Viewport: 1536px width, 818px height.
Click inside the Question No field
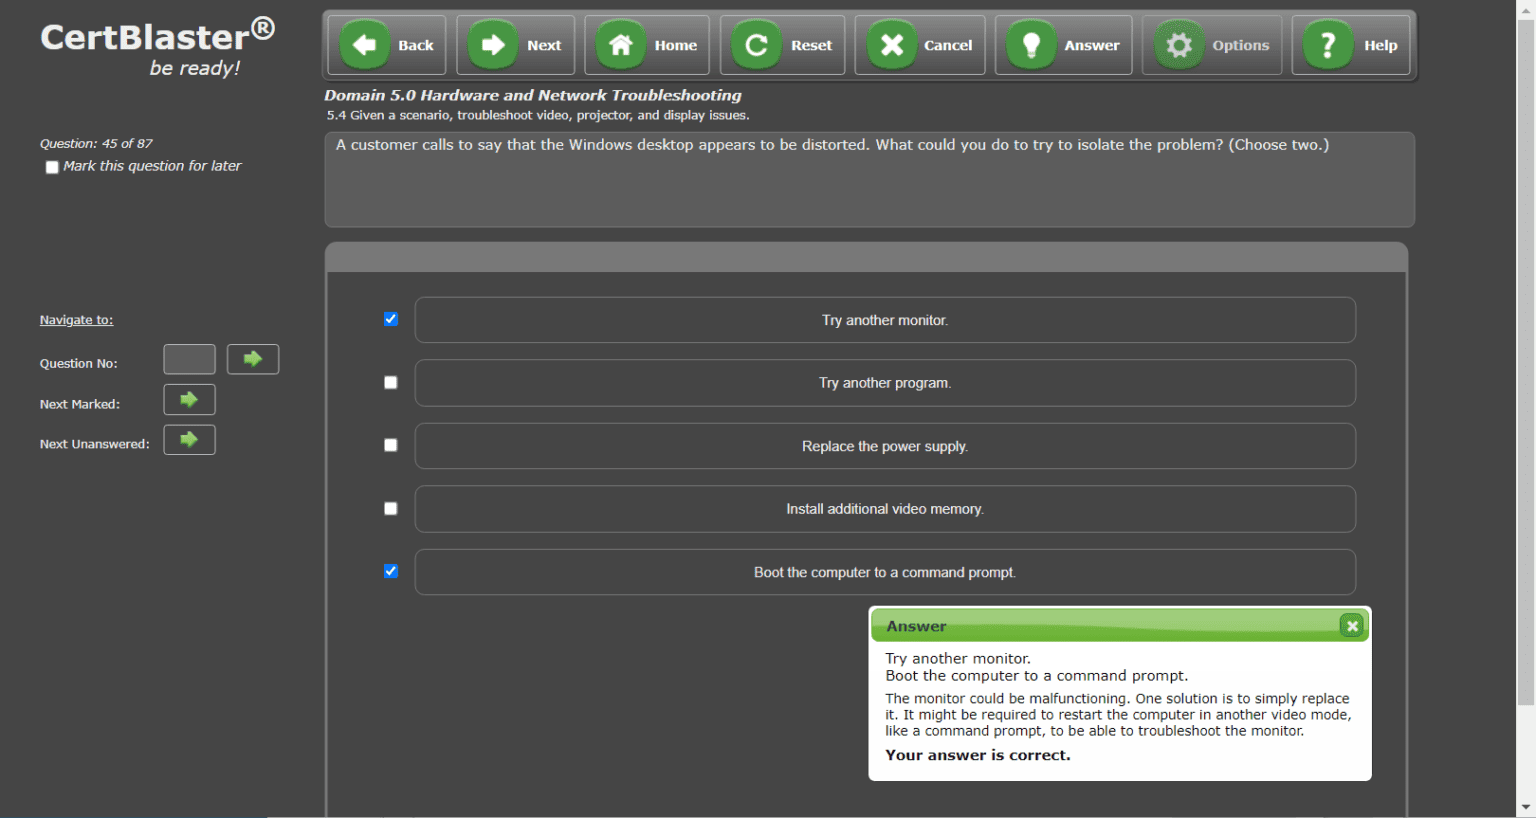click(189, 359)
